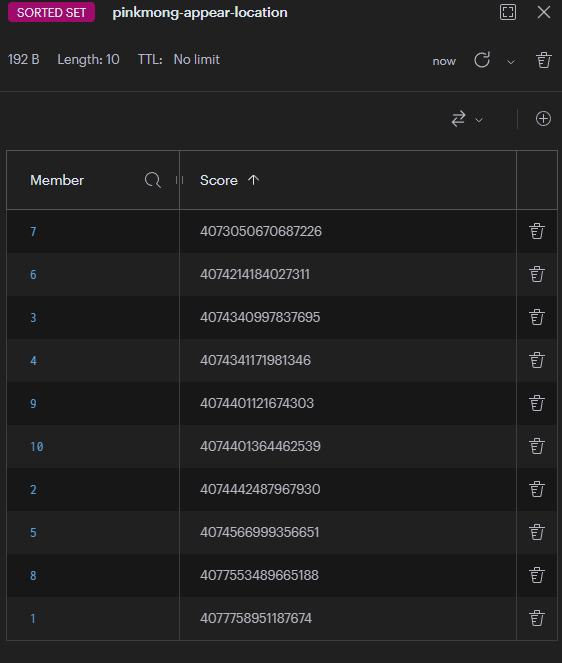Remove member 2 with trash icon
Viewport: 562px width, 663px height.
click(537, 489)
